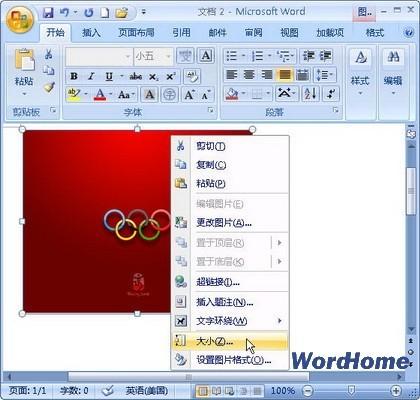Apply red font color
This screenshot has width=420, height=400.
coord(100,95)
